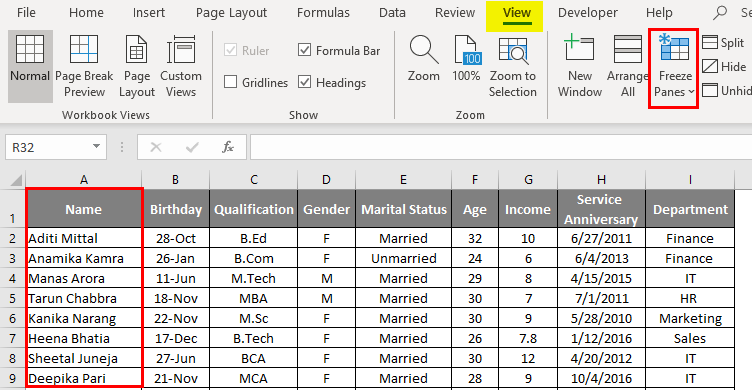Open the Review tab

(x=455, y=12)
